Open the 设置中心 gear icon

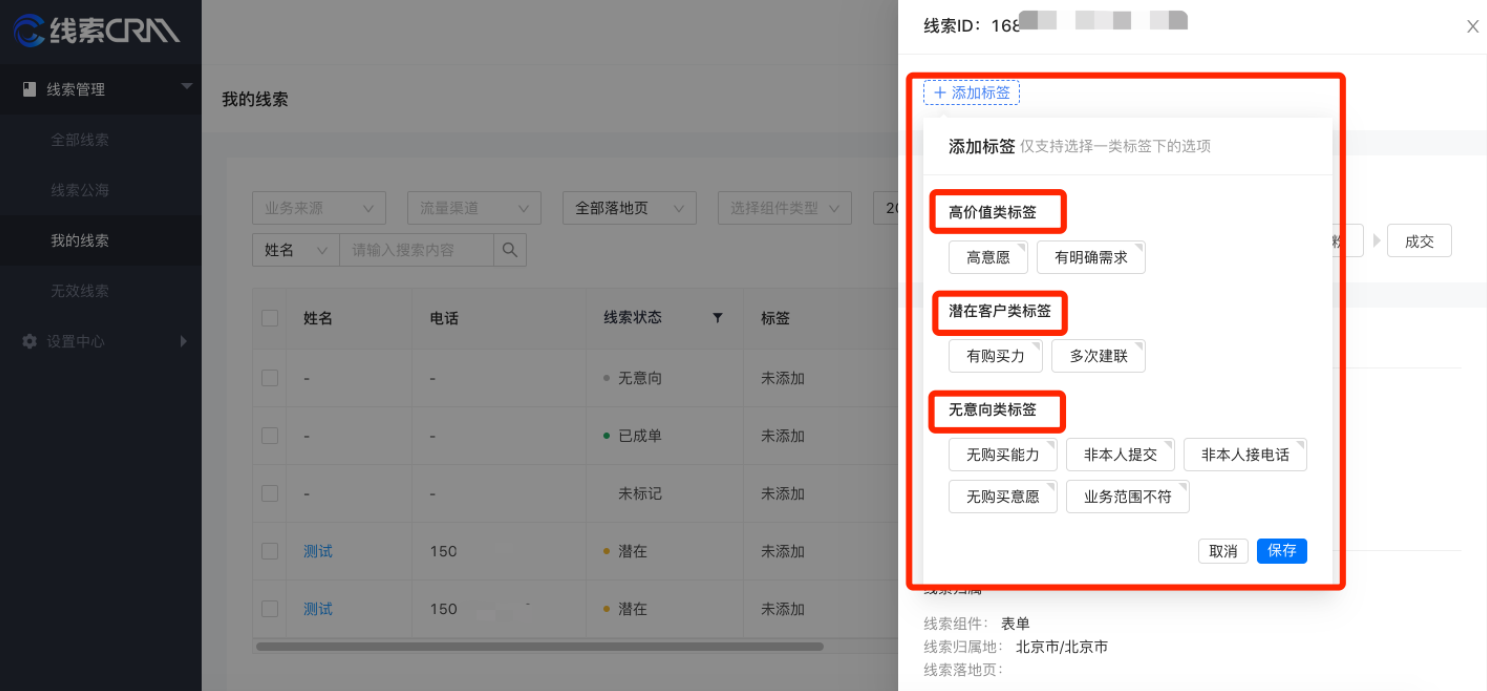pos(29,341)
